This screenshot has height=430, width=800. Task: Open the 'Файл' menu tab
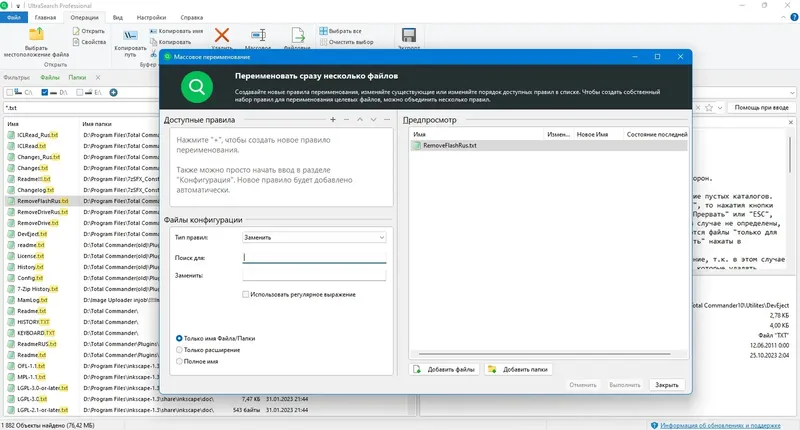(x=14, y=17)
